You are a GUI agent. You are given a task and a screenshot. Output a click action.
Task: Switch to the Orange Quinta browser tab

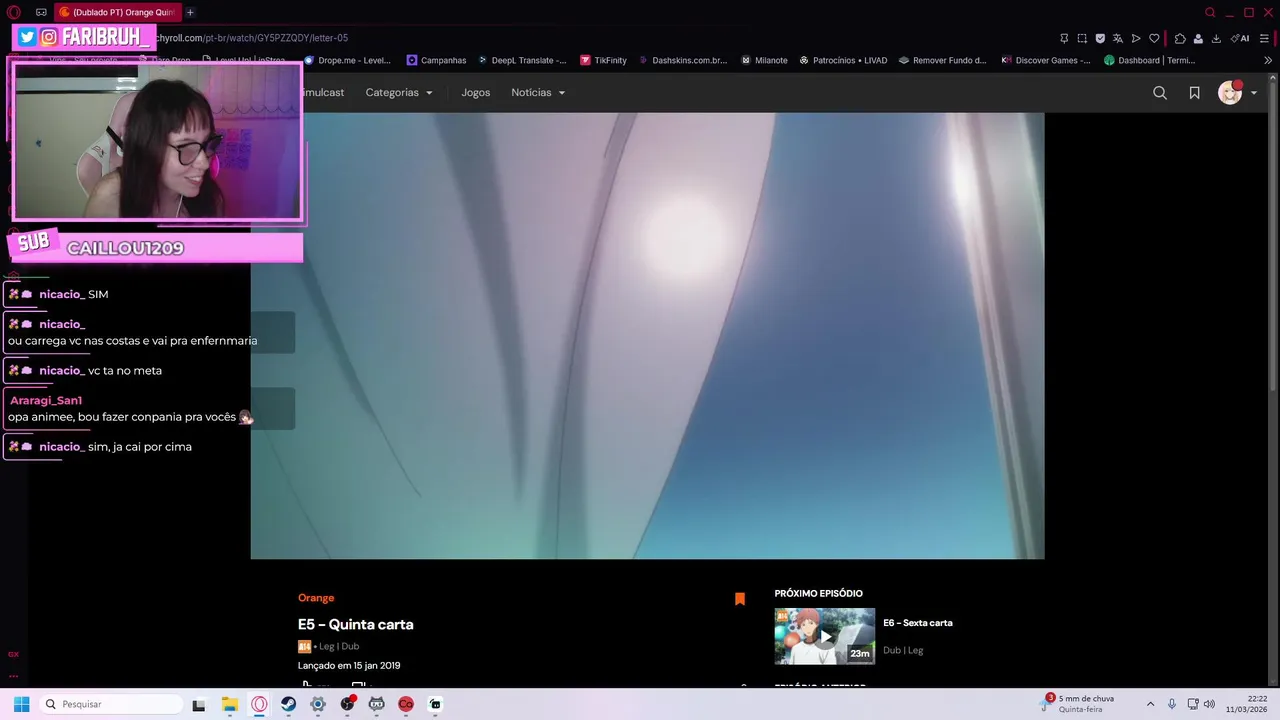coord(117,12)
